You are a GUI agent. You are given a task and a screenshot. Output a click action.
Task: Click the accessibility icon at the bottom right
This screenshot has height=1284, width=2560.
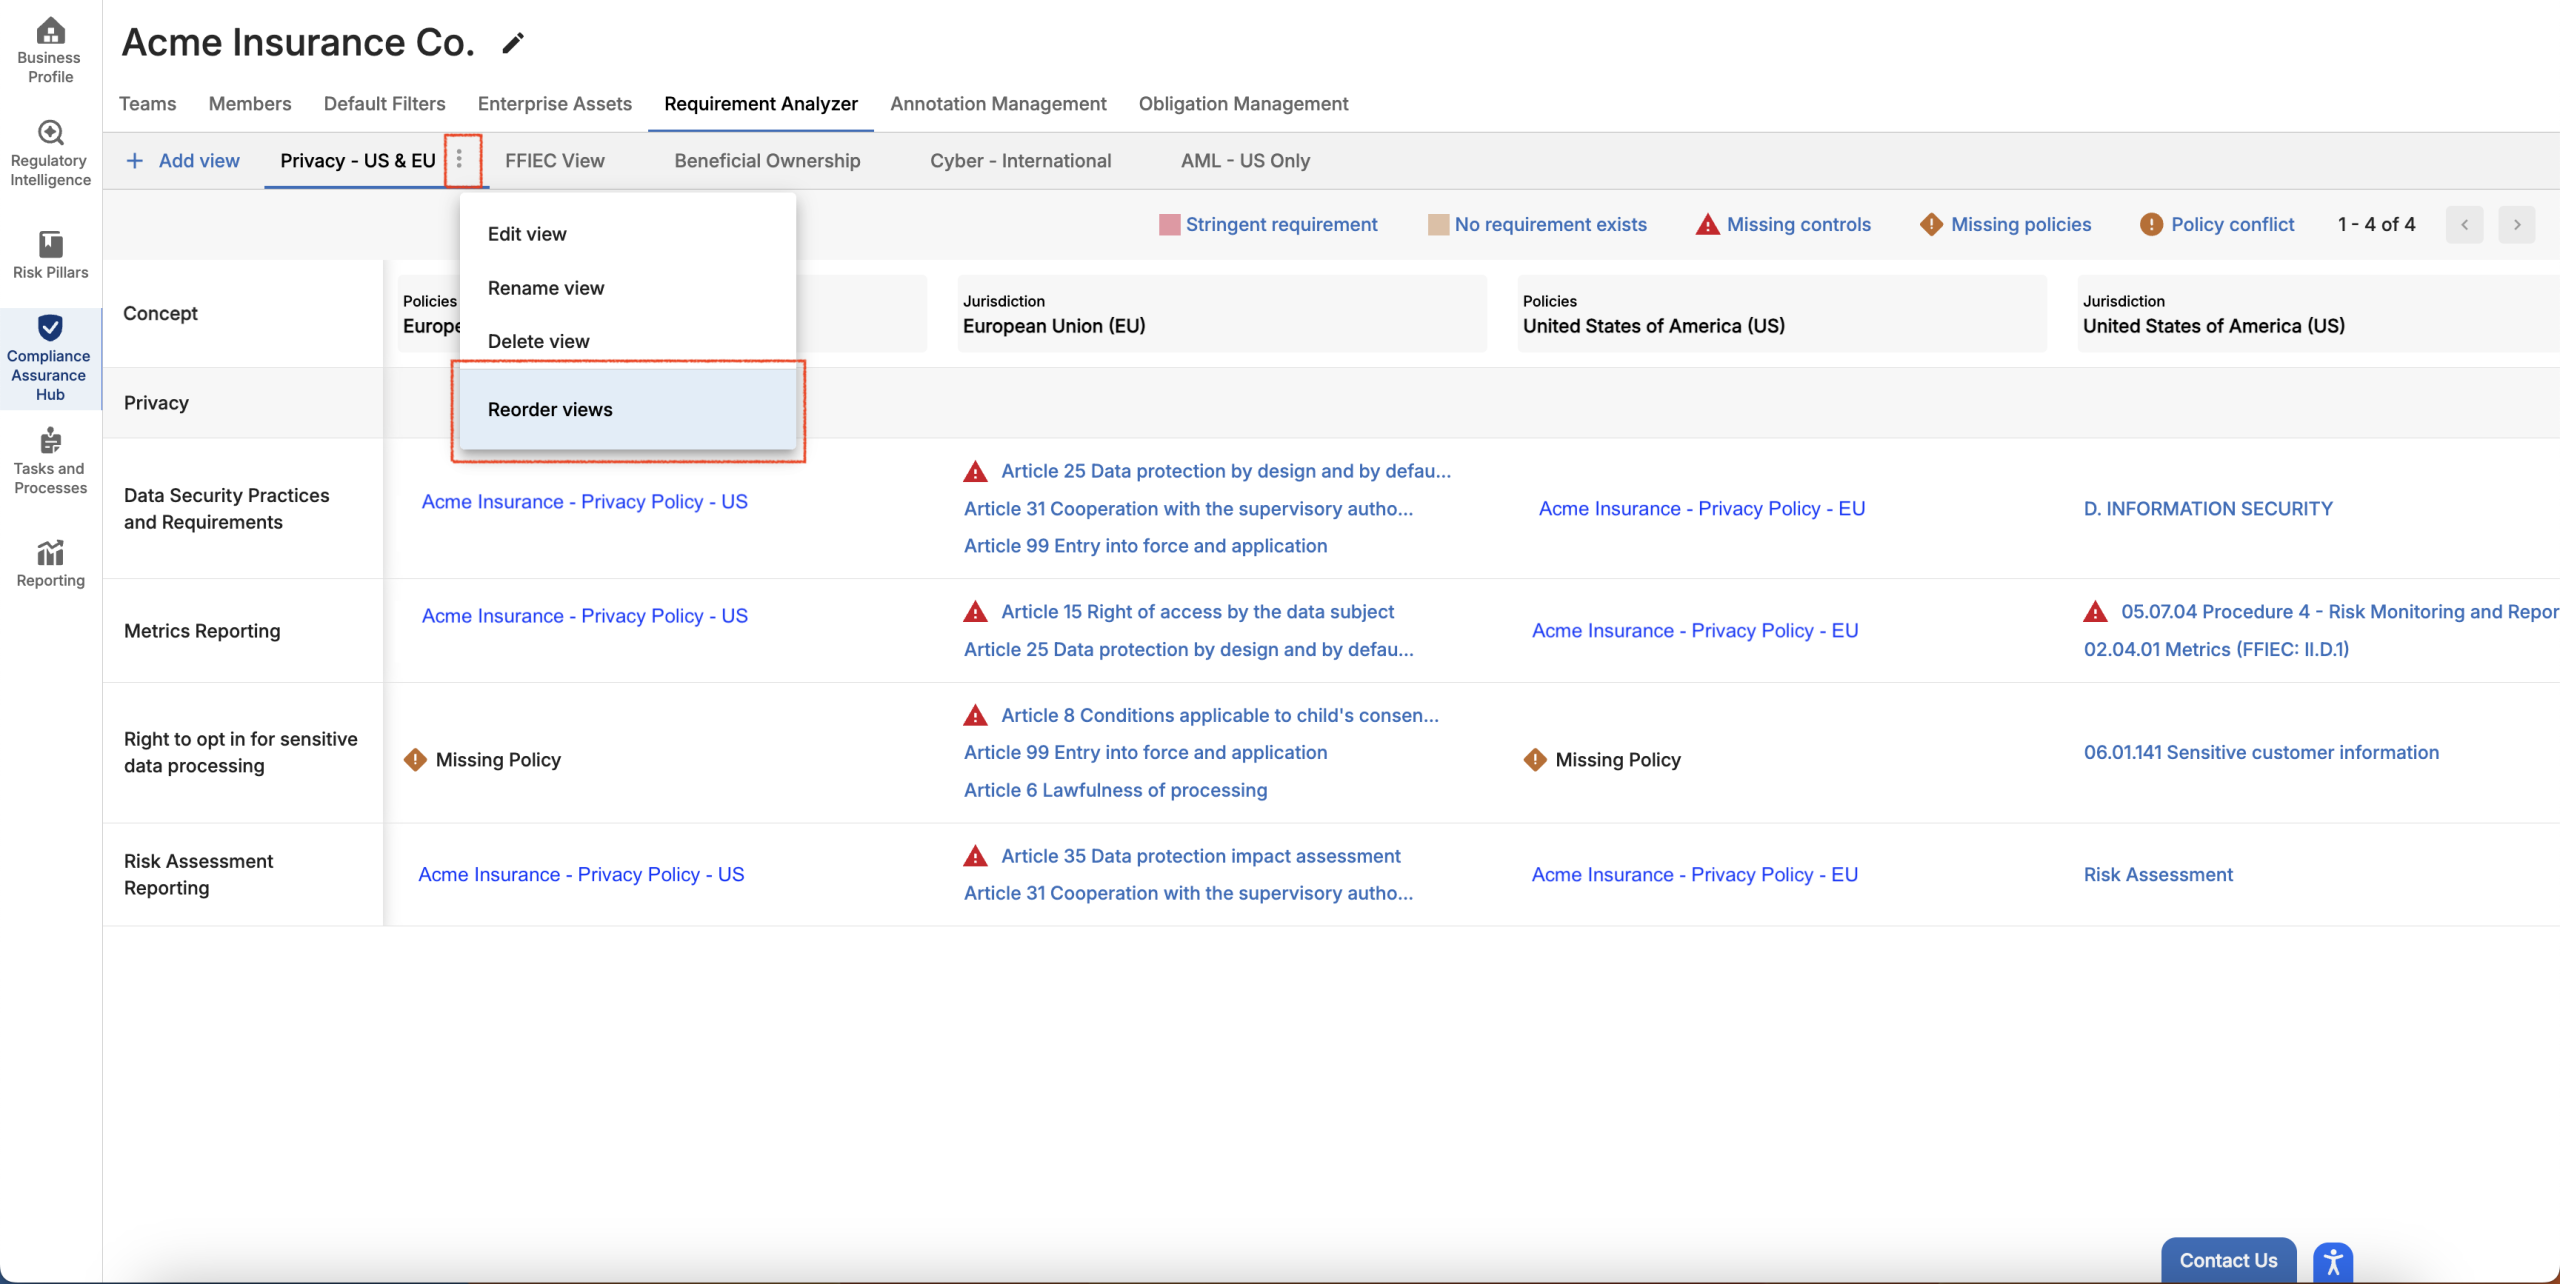[2333, 1261]
